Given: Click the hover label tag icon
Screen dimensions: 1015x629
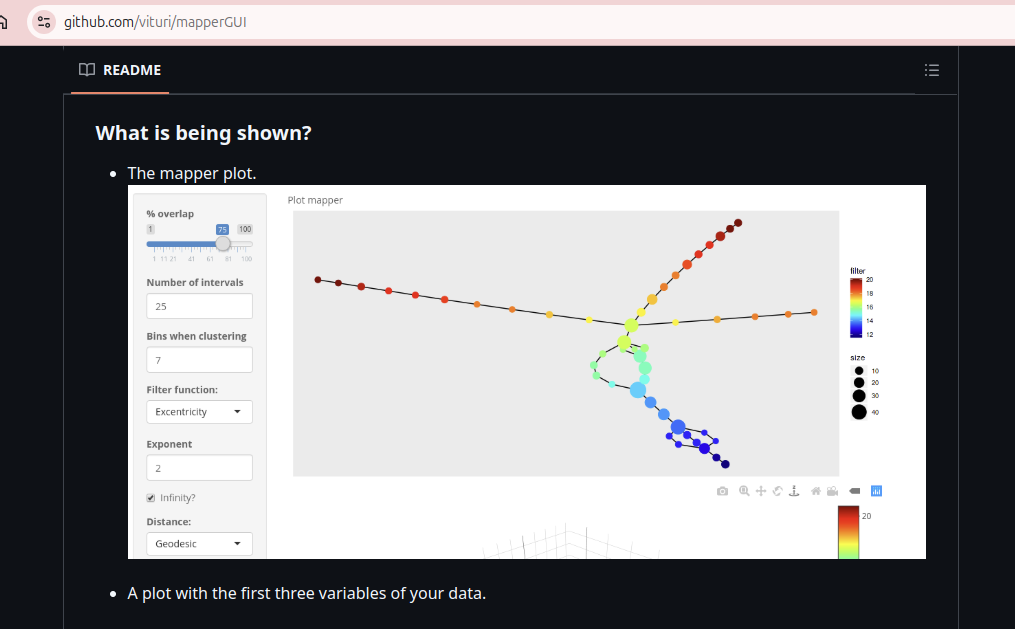Looking at the screenshot, I should 855,491.
